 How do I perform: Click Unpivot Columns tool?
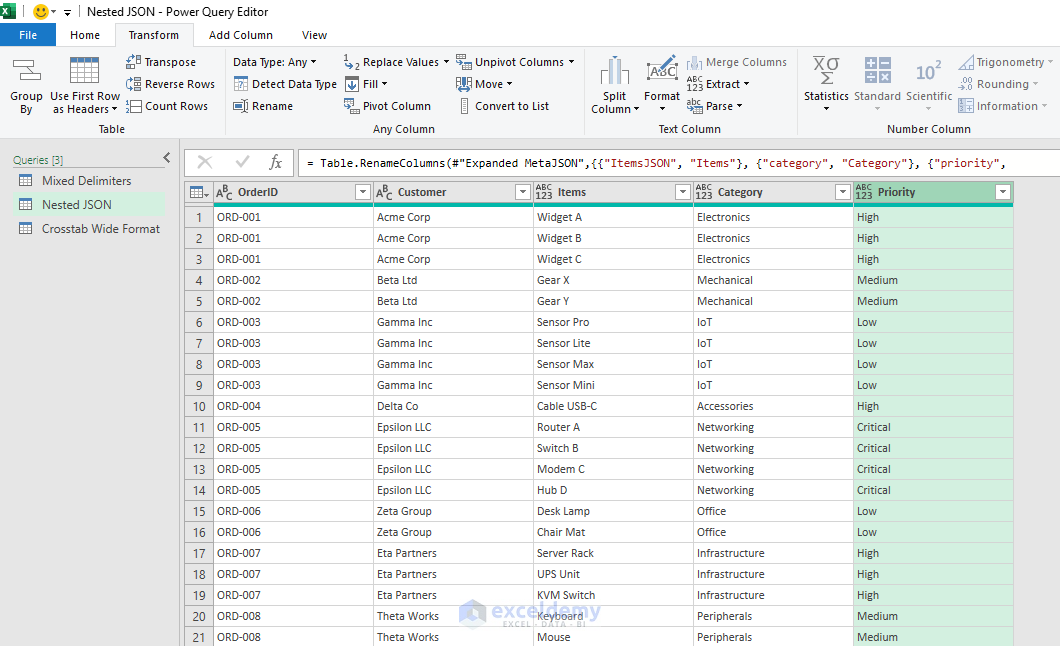tap(514, 61)
